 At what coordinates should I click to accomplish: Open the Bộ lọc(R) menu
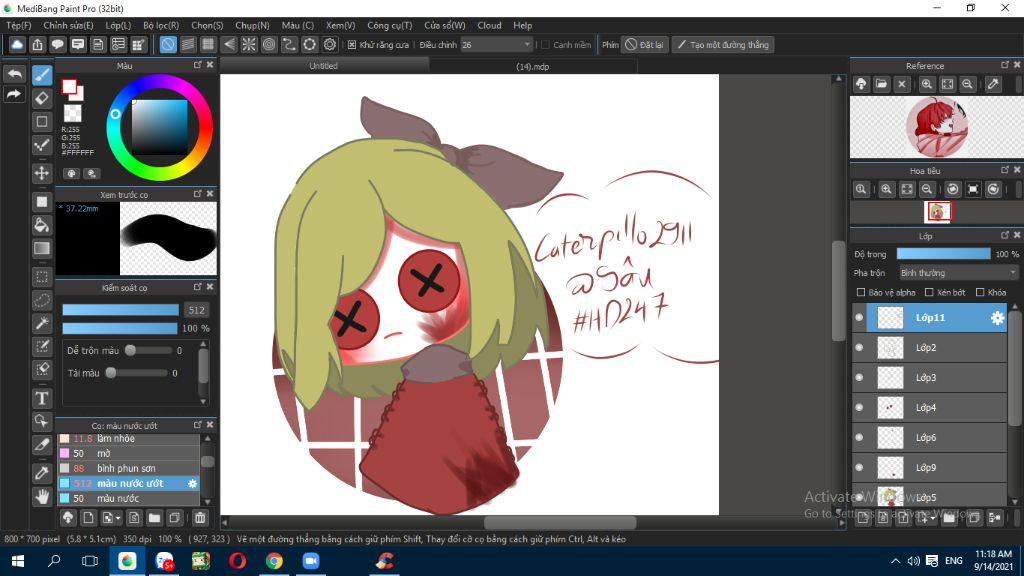point(161,25)
